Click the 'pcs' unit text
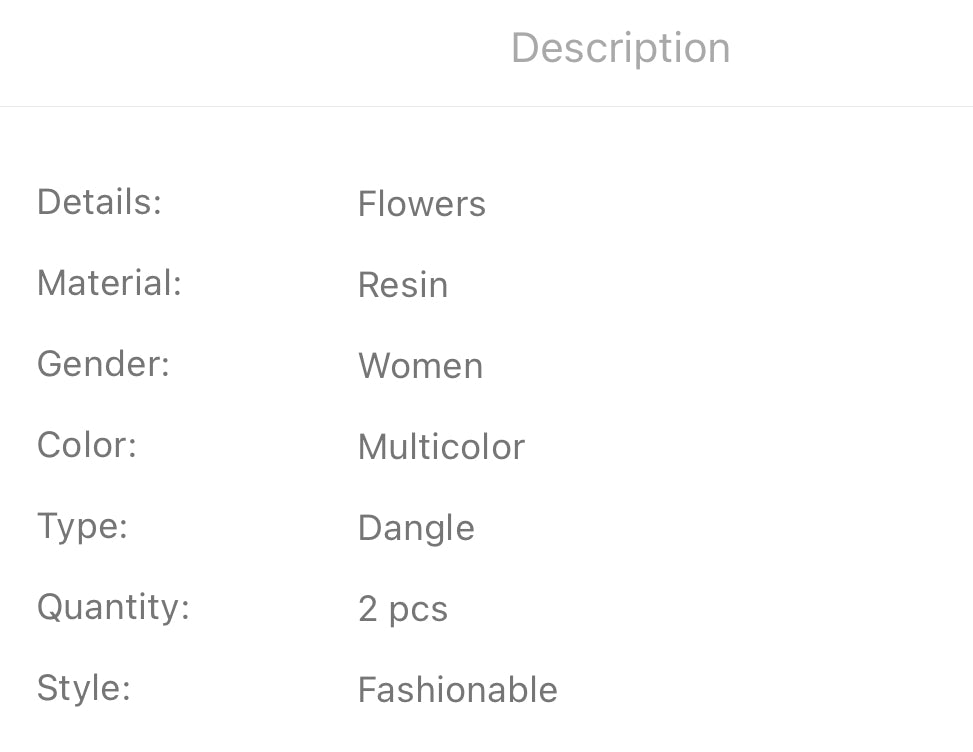 (418, 611)
